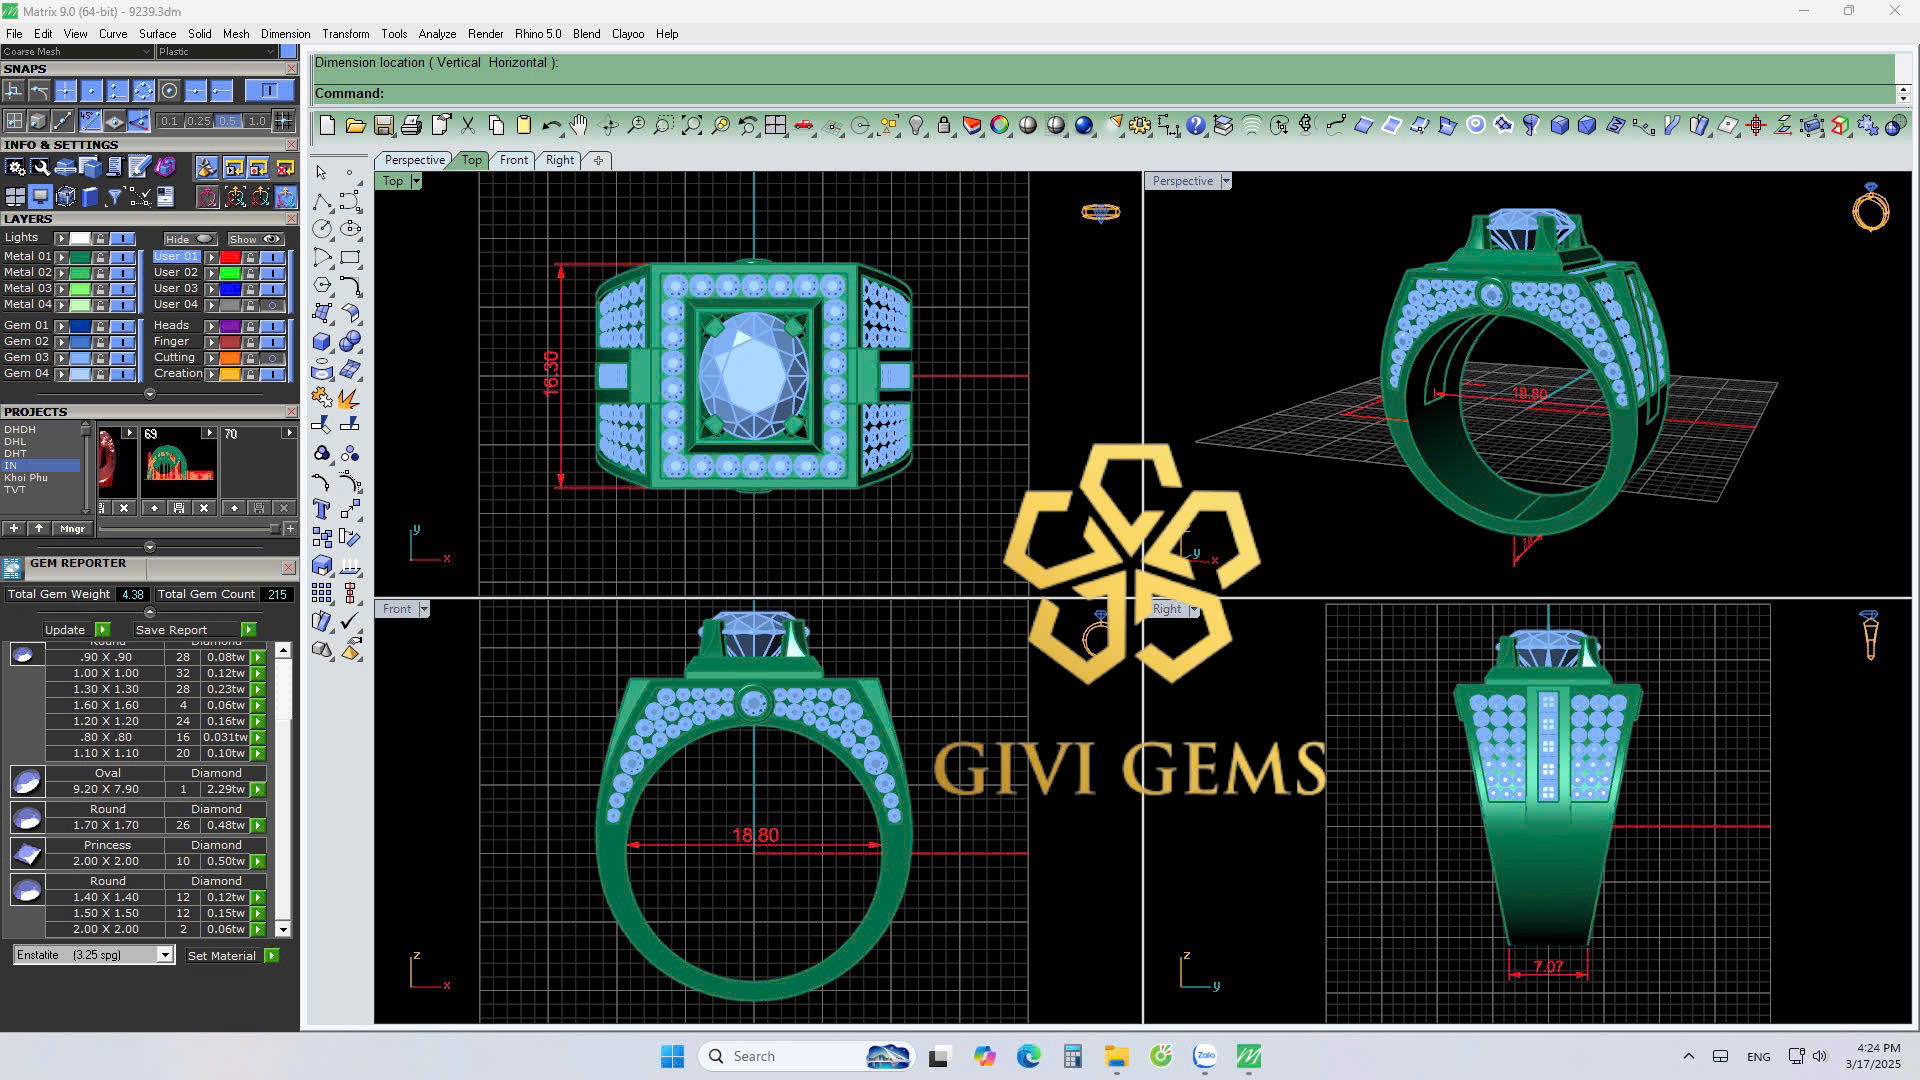Open the Top viewport title dropdown arrow
The height and width of the screenshot is (1080, 1920).
point(416,181)
